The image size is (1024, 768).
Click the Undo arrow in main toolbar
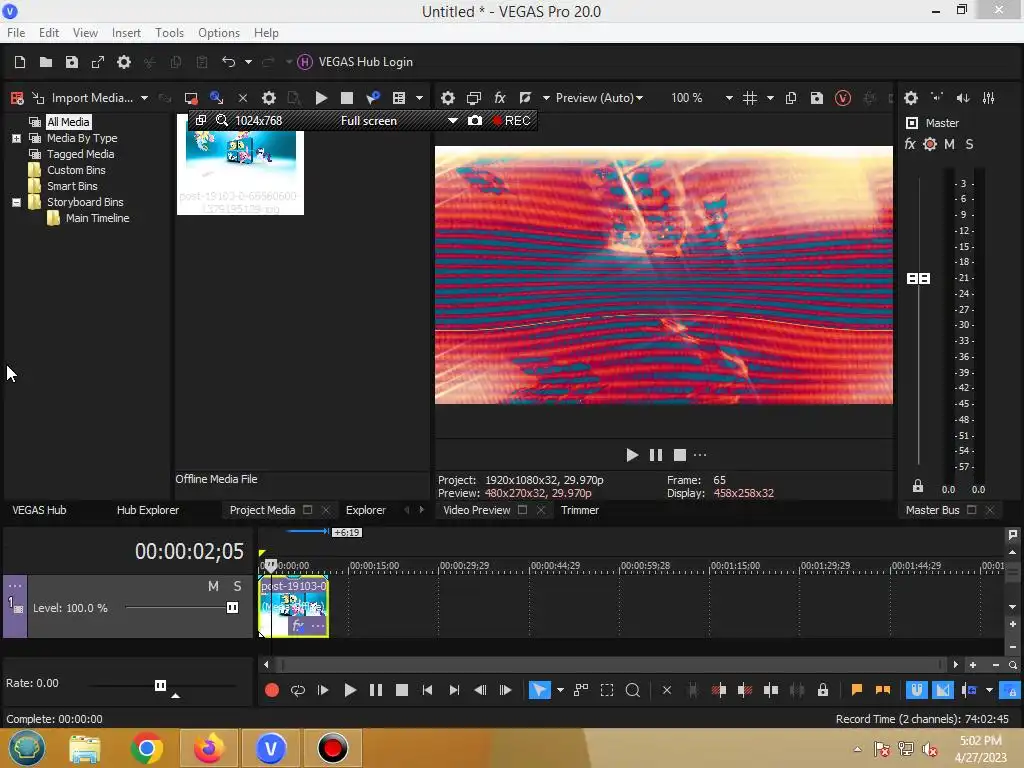[x=228, y=62]
